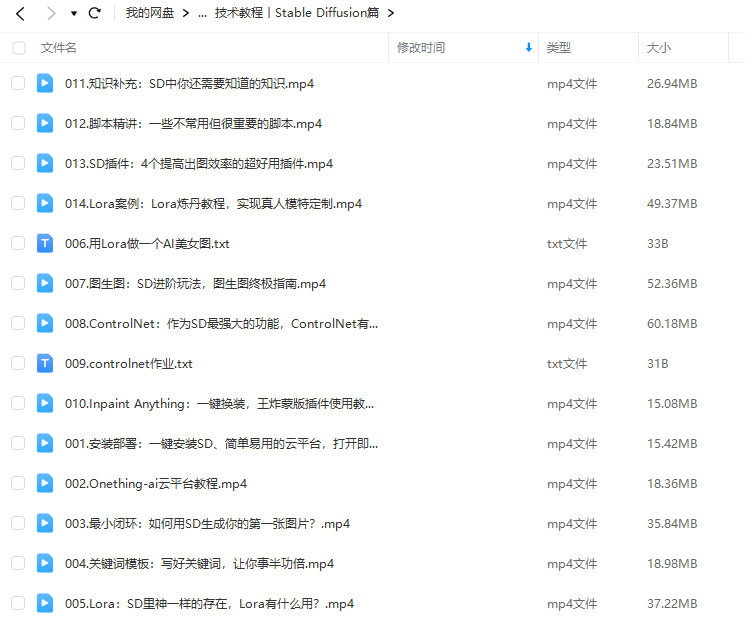Check the box for 012.脚本精讲 file

point(18,123)
